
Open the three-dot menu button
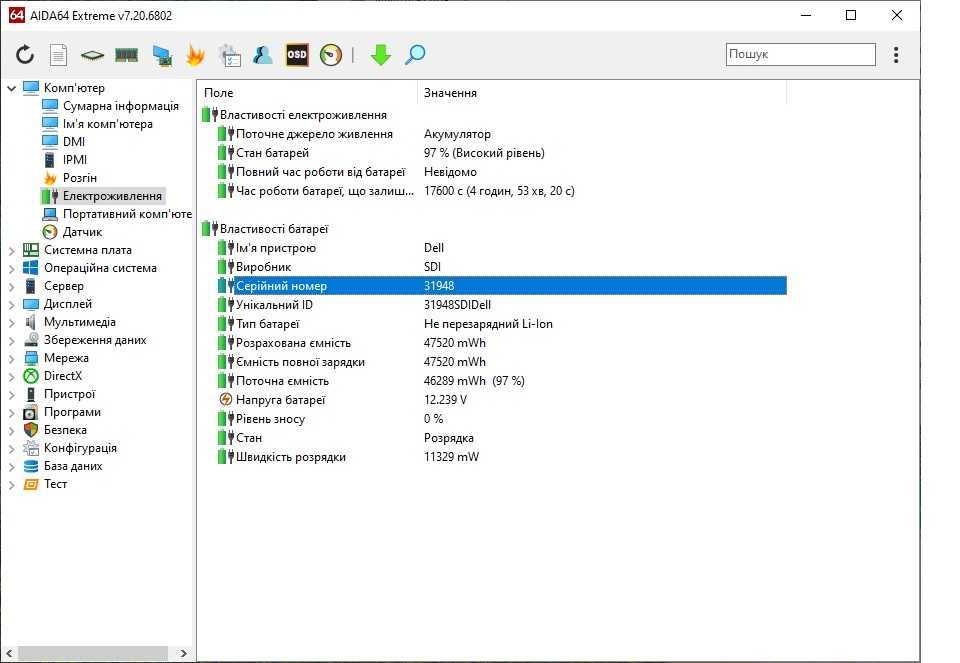click(896, 54)
